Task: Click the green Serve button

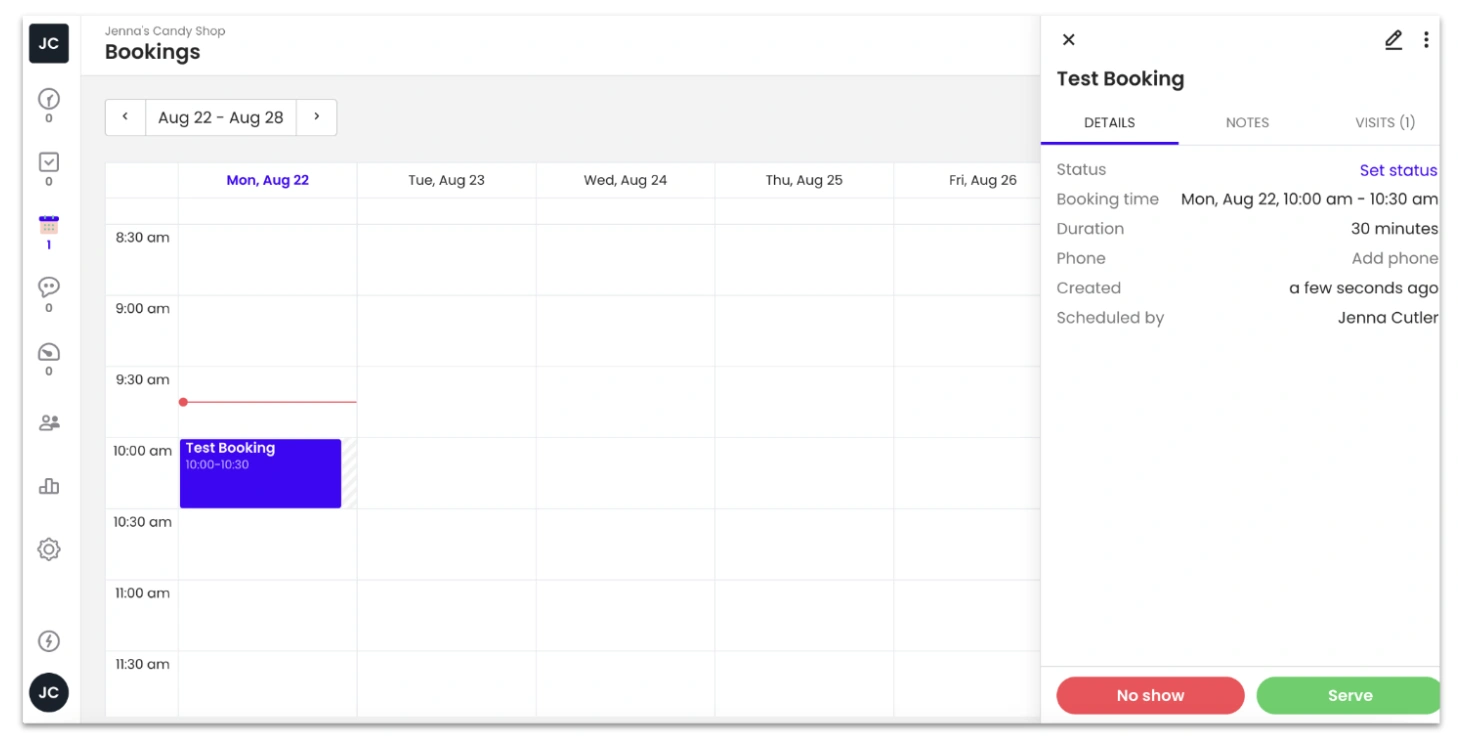Action: 1348,695
